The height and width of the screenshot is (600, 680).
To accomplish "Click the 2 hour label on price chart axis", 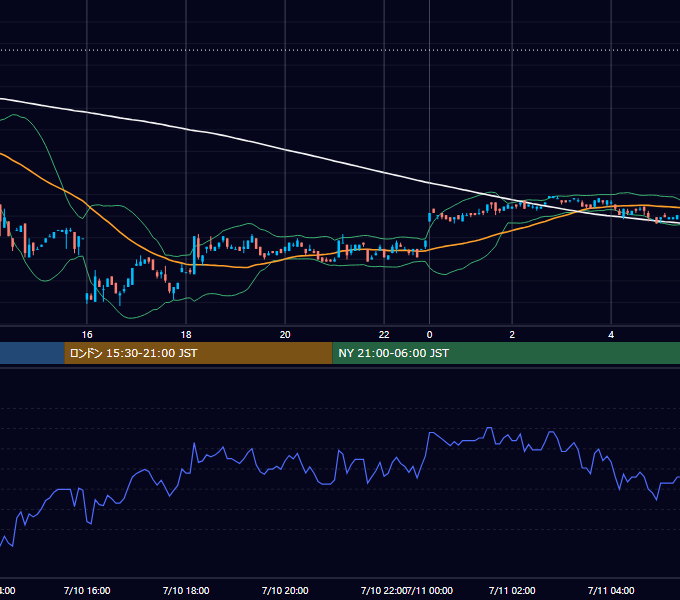I will click(x=512, y=335).
